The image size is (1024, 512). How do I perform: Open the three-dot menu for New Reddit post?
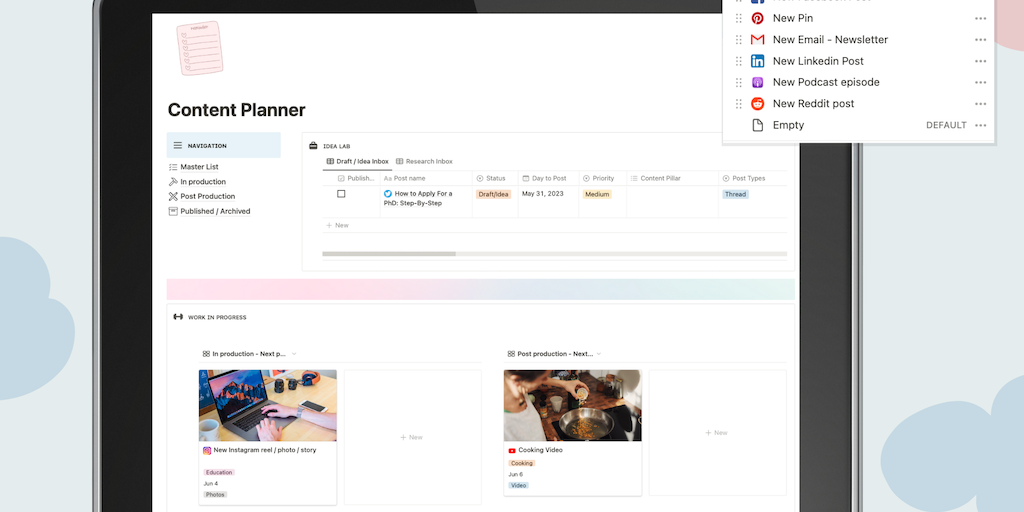(980, 103)
